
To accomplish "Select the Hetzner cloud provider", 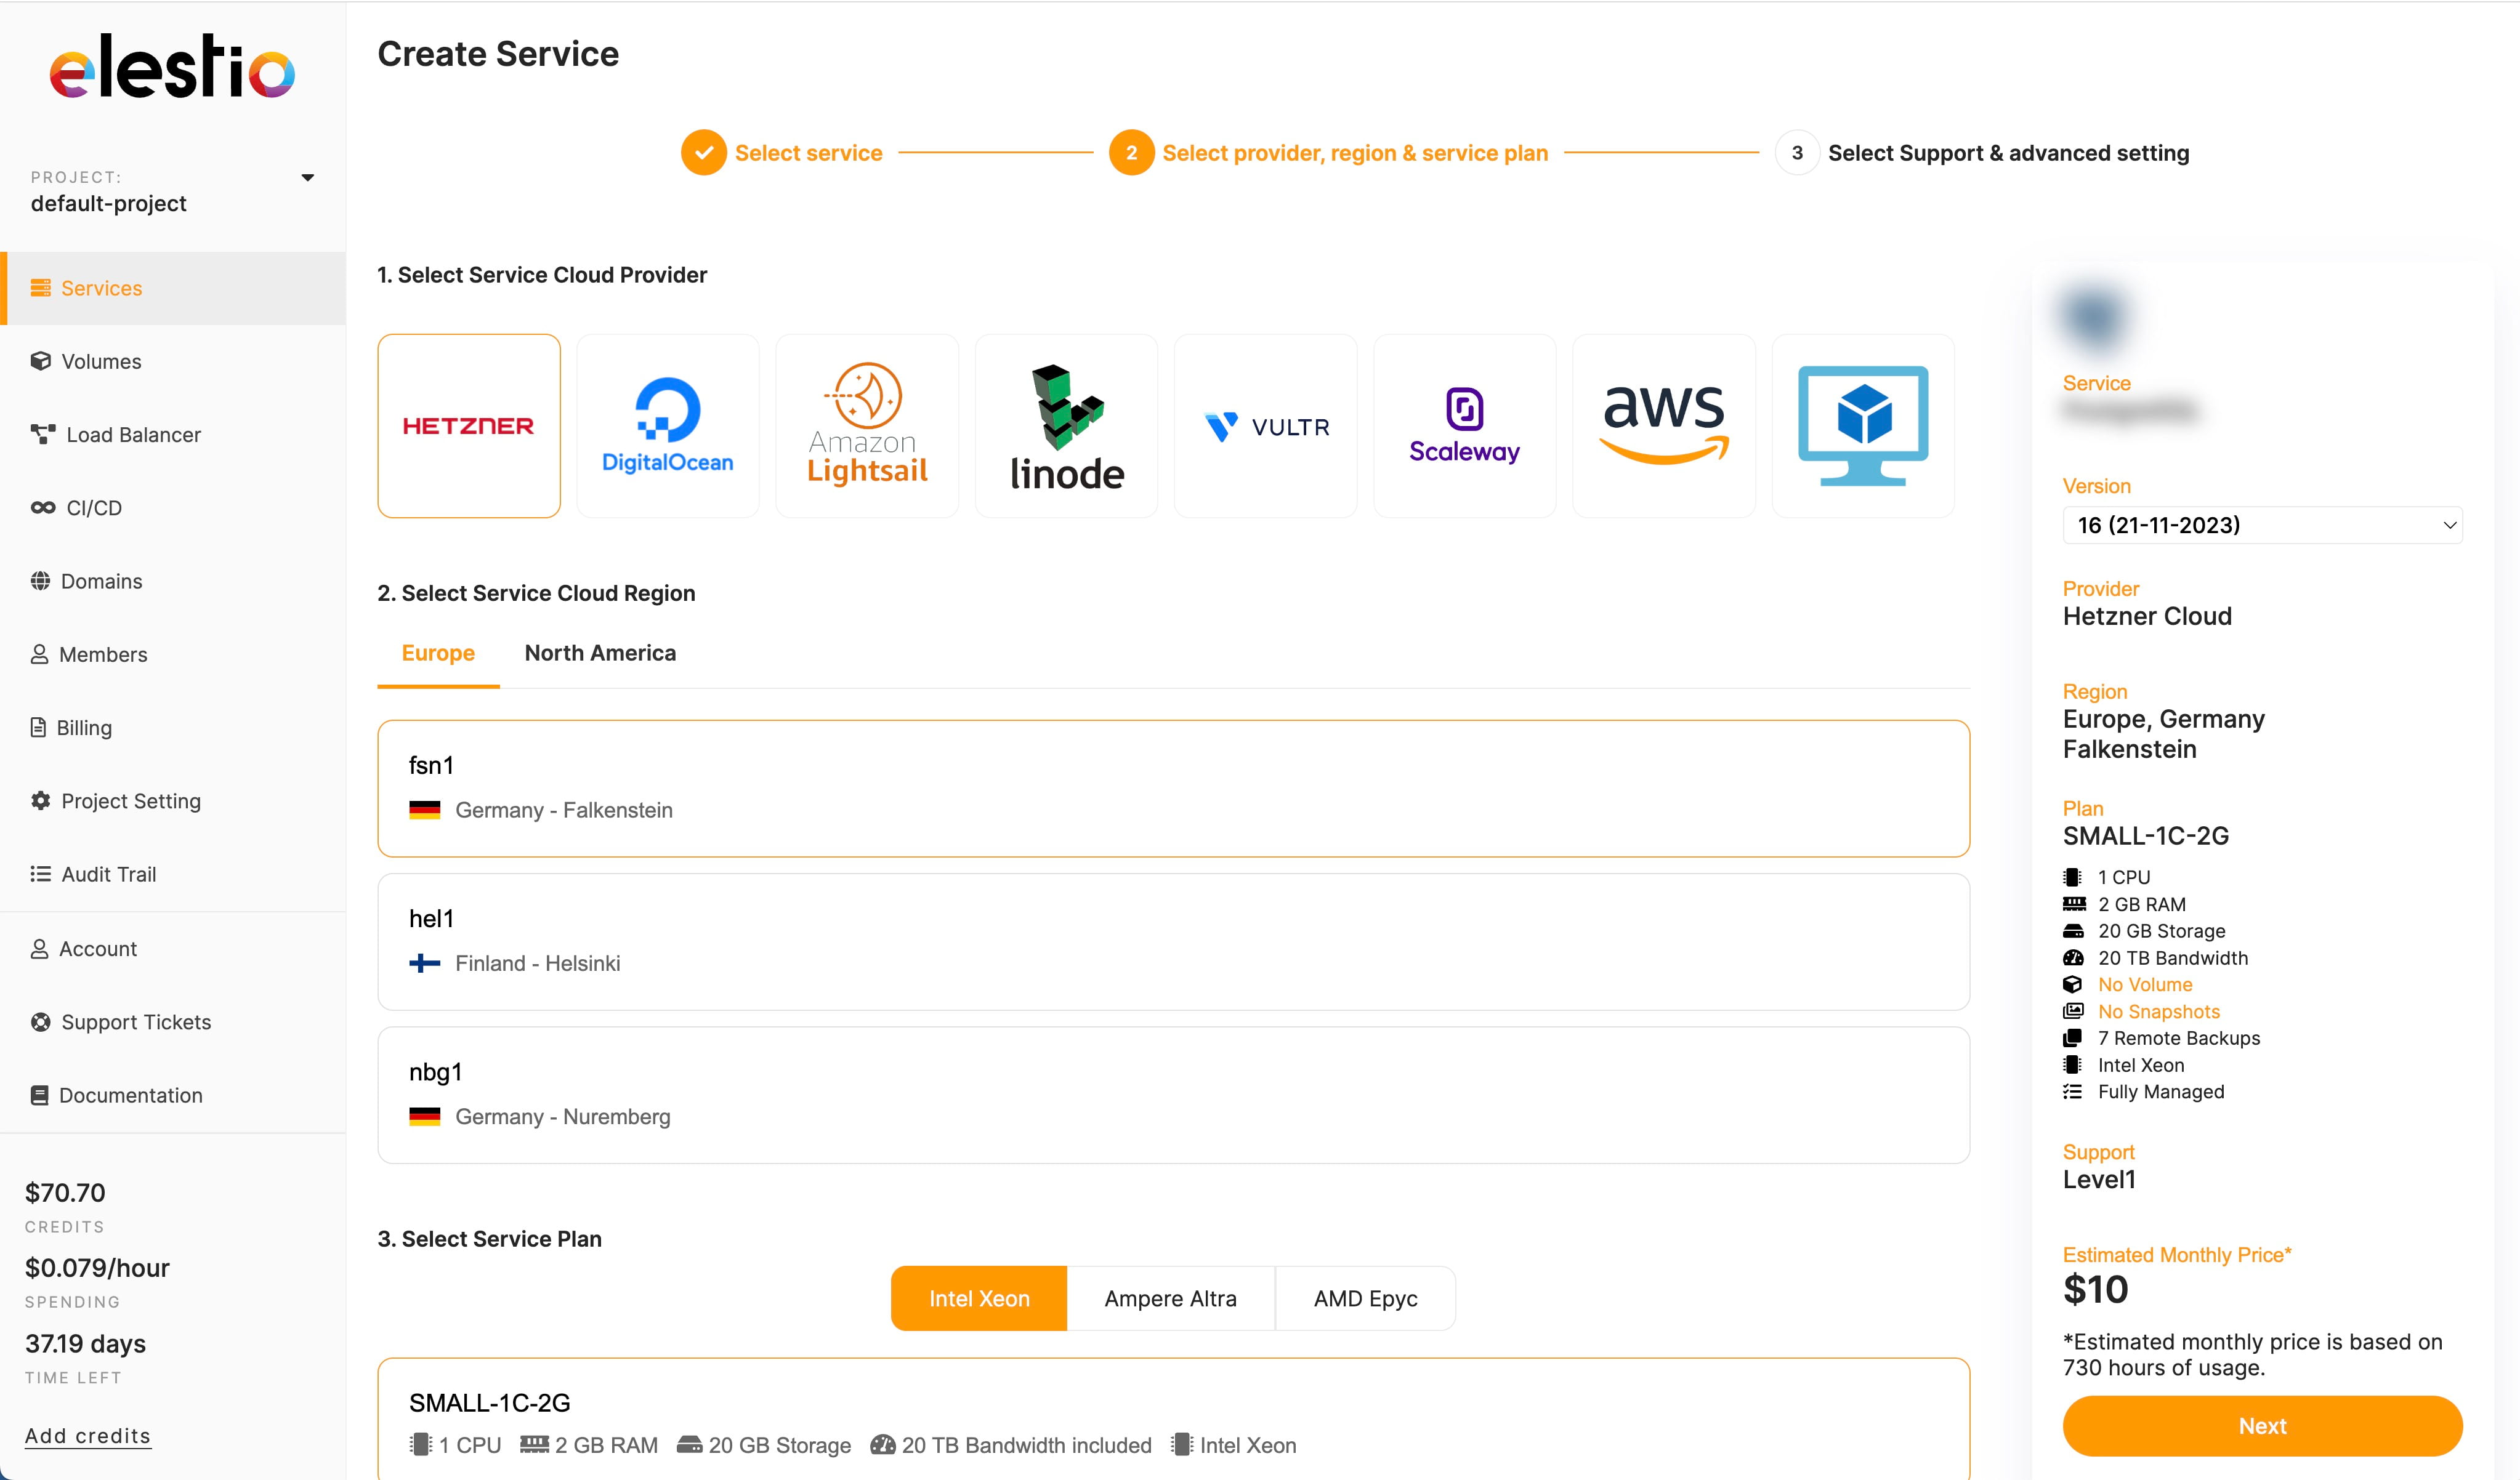I will point(469,425).
